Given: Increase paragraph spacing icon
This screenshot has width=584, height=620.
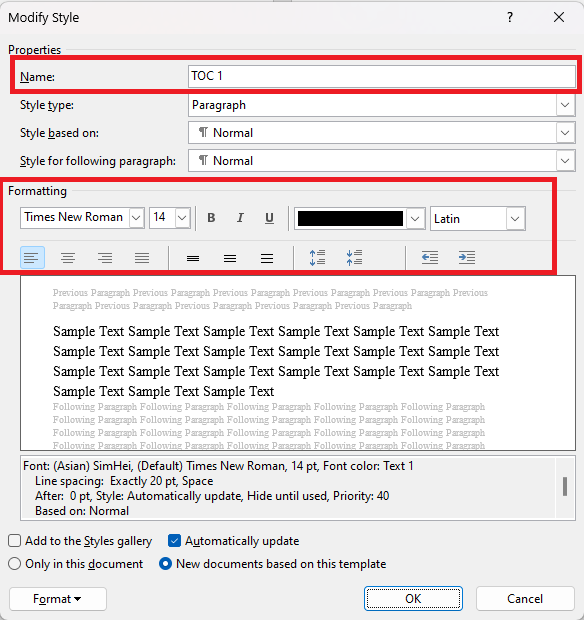Looking at the screenshot, I should point(317,258).
